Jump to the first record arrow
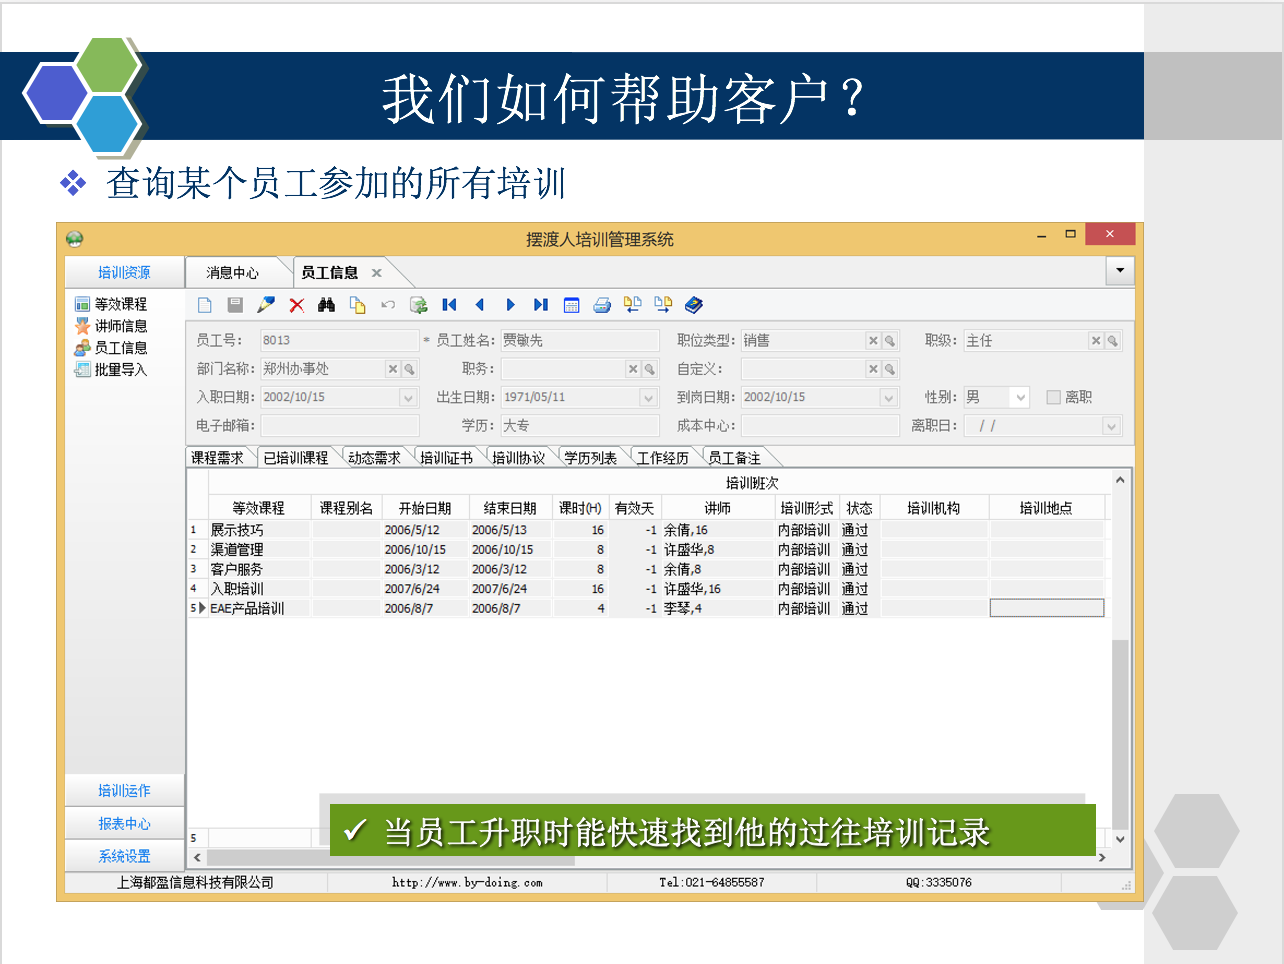The height and width of the screenshot is (964, 1284). (449, 305)
